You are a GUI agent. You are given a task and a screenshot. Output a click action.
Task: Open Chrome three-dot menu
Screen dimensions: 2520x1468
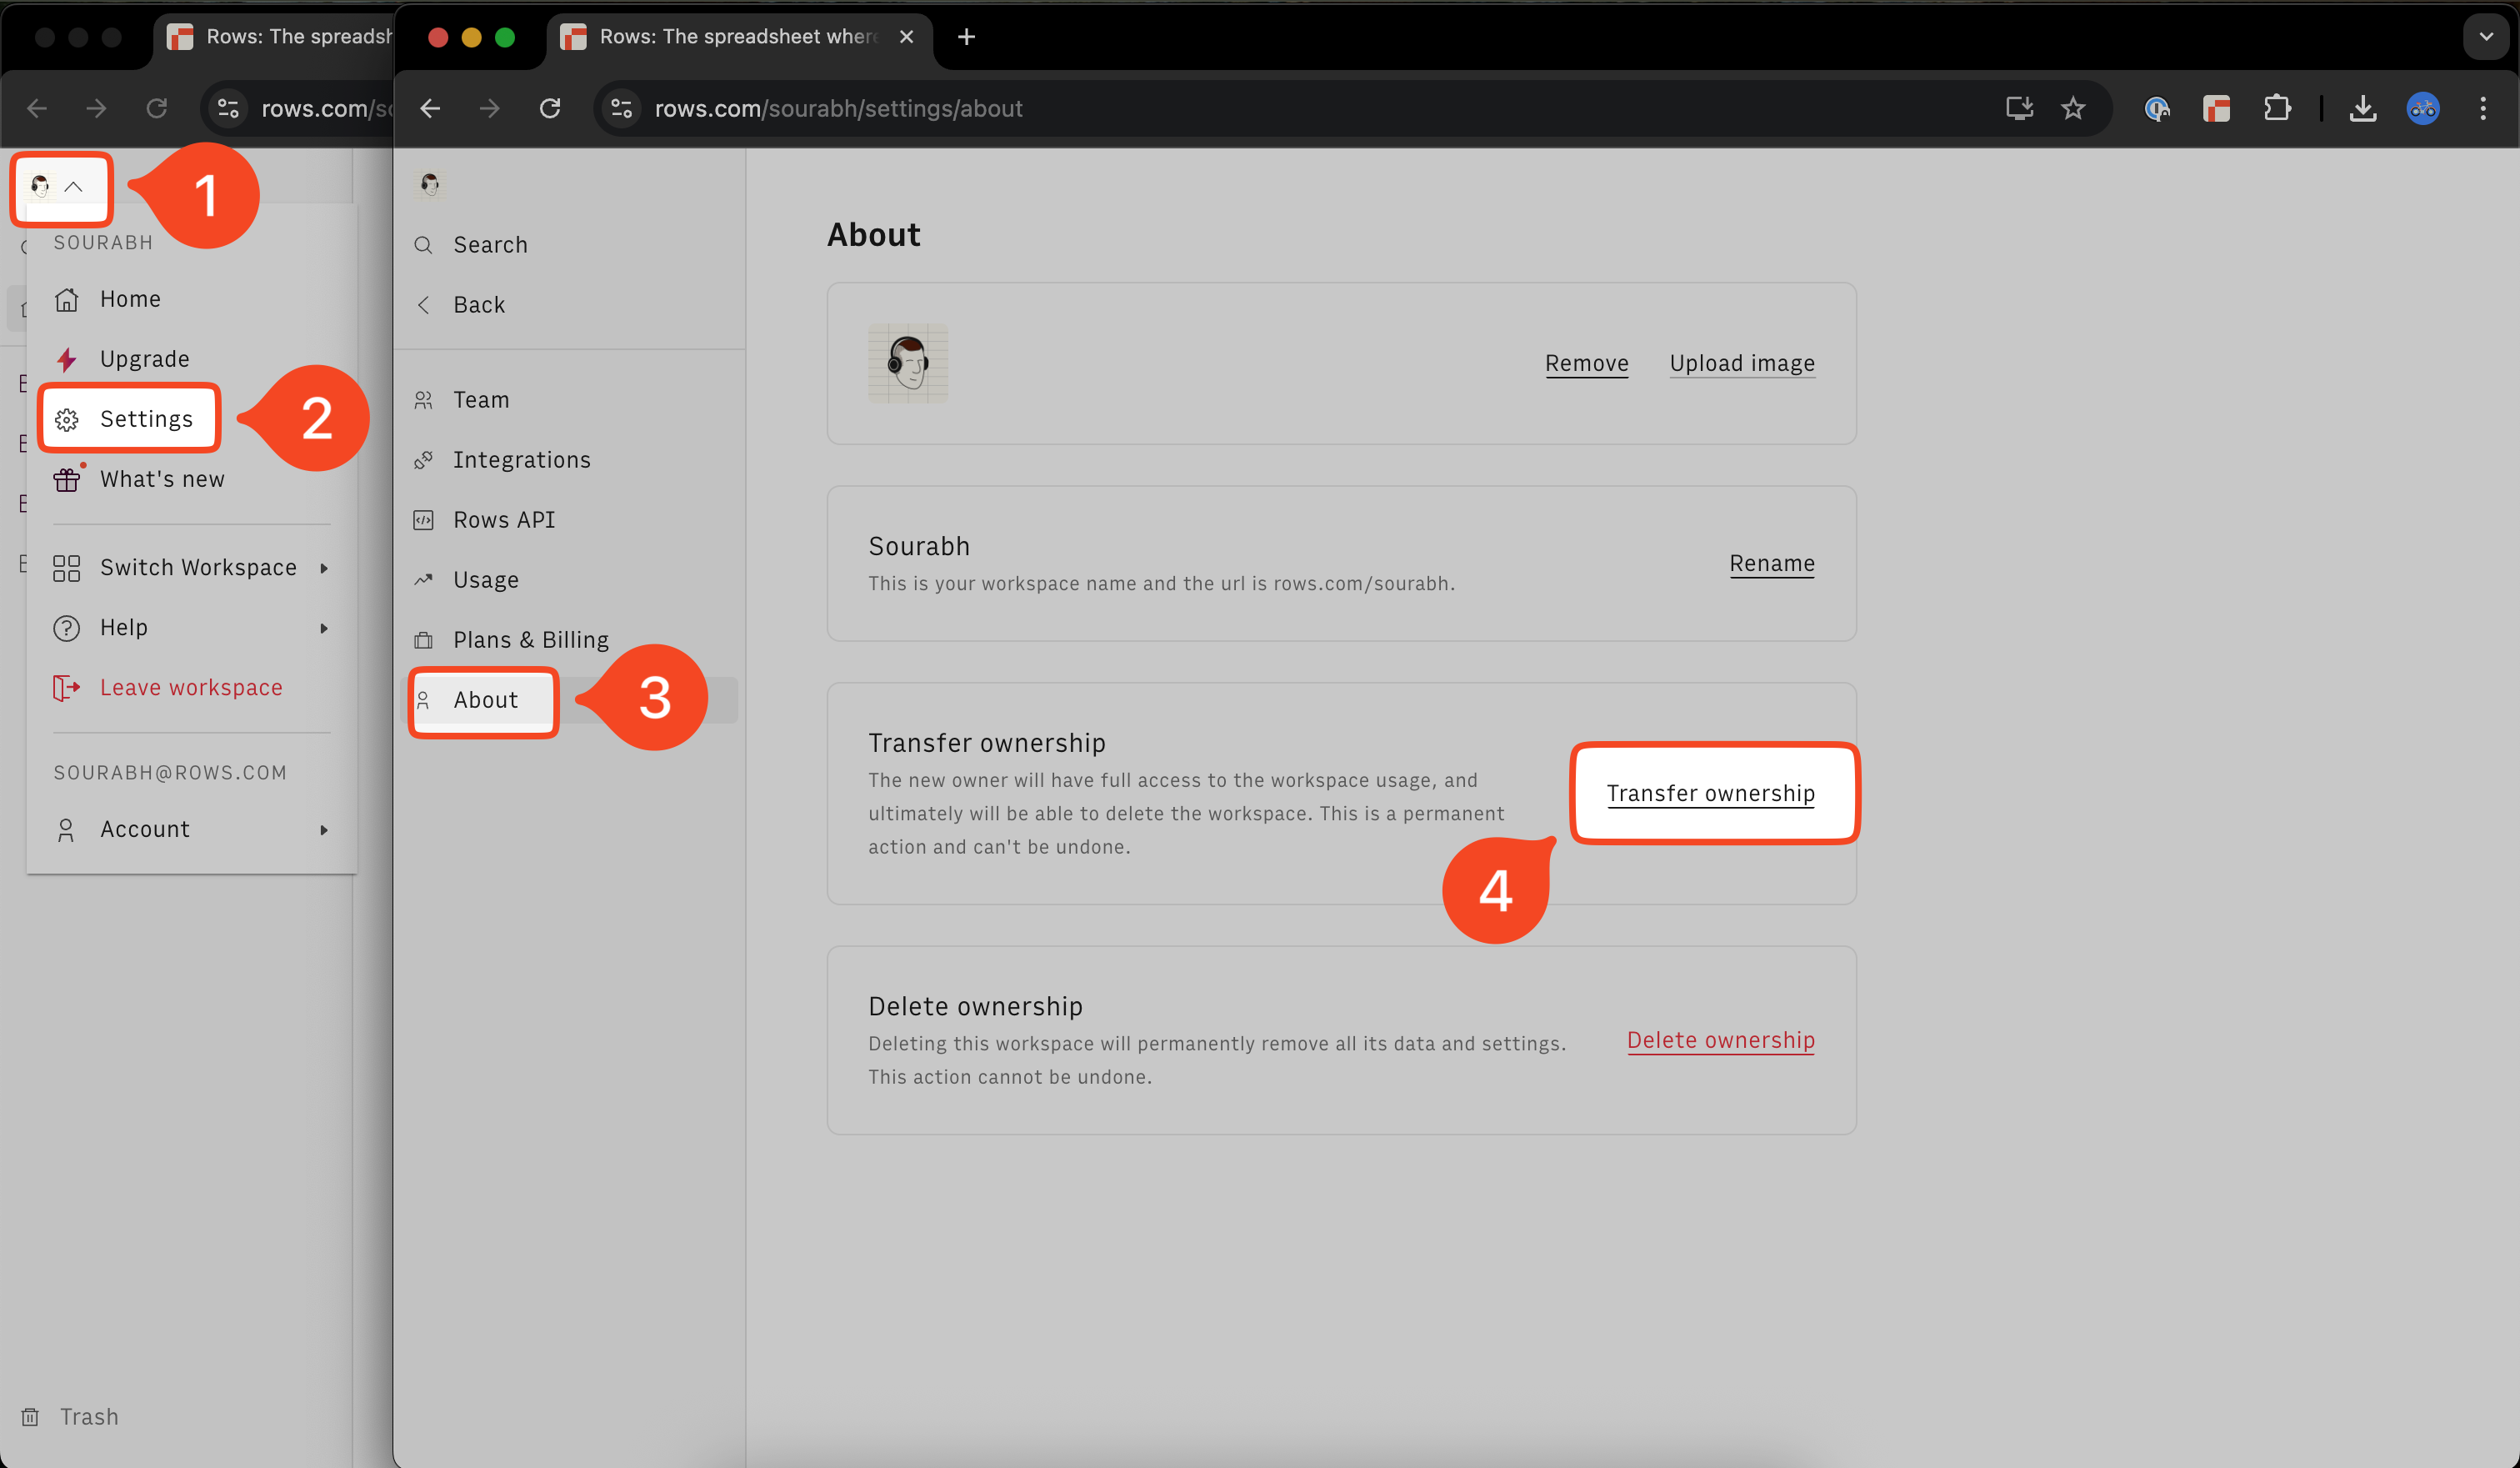[2483, 108]
